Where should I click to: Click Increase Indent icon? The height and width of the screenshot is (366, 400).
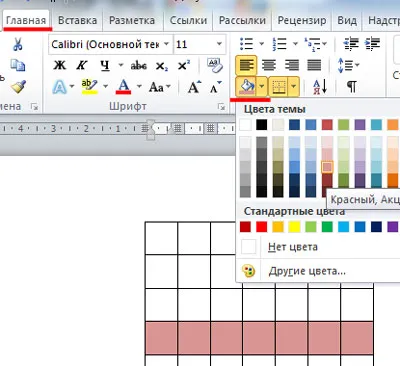coord(373,44)
